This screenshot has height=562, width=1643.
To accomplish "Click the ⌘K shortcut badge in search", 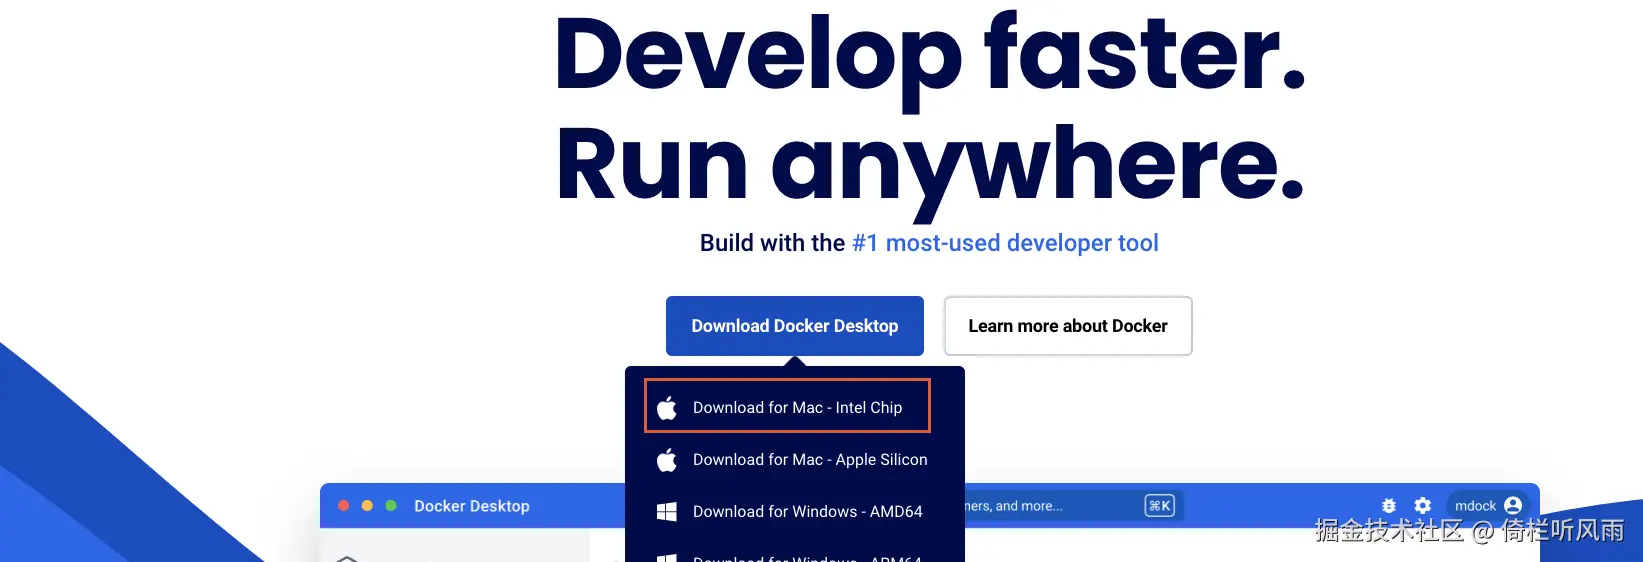I will tap(1160, 506).
